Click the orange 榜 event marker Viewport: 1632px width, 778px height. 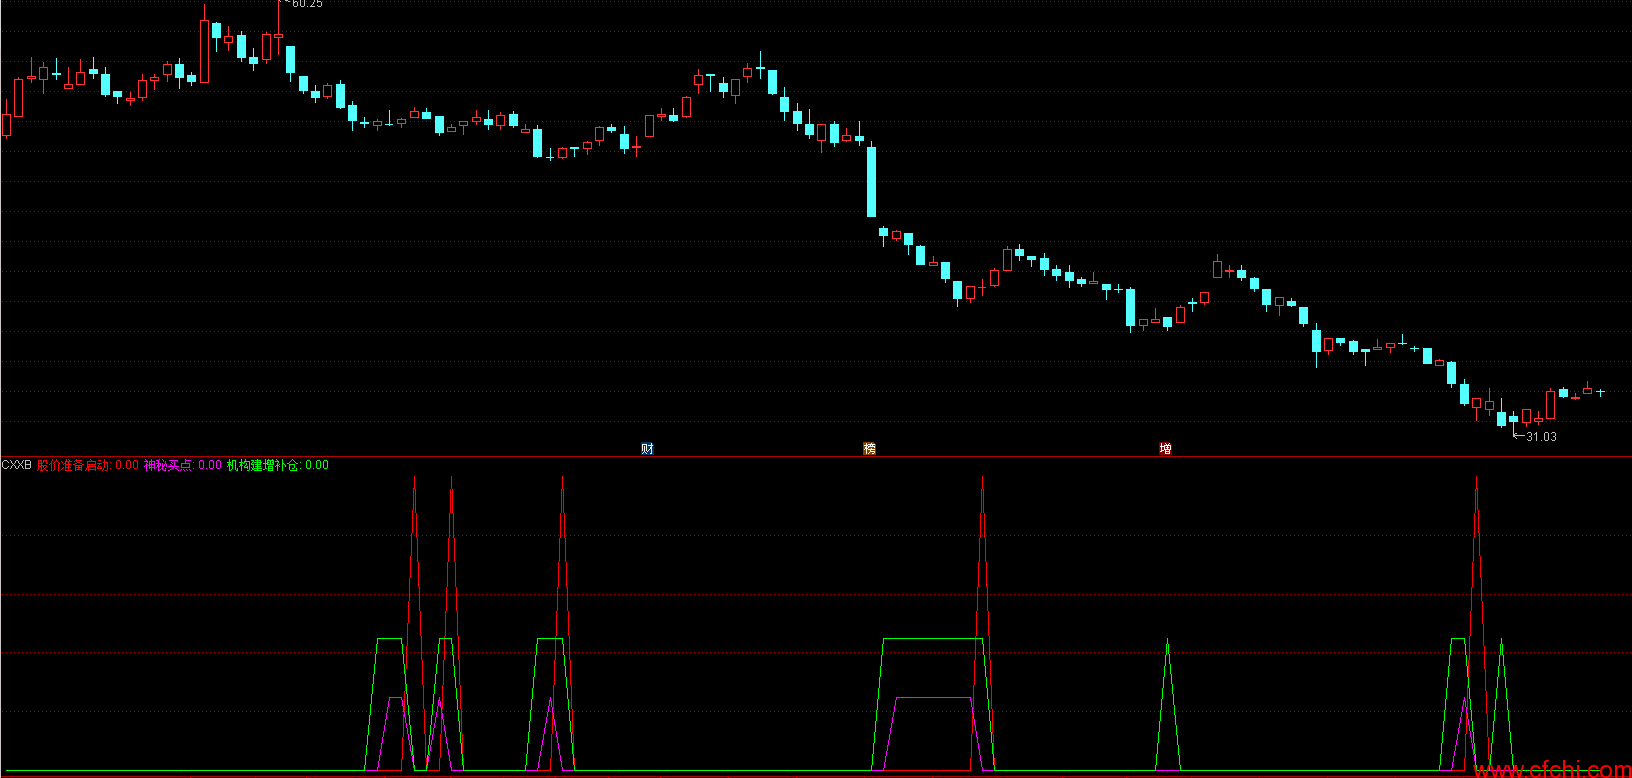[x=869, y=449]
